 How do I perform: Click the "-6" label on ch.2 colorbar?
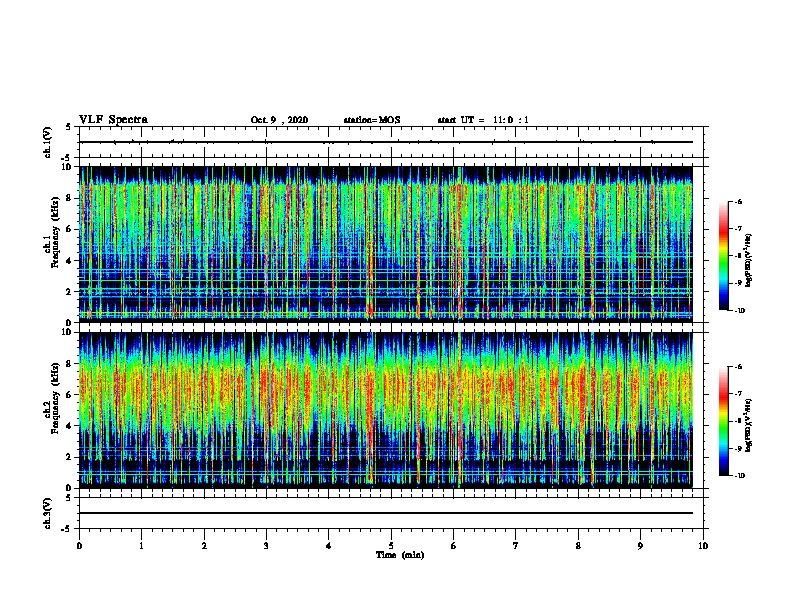click(738, 367)
